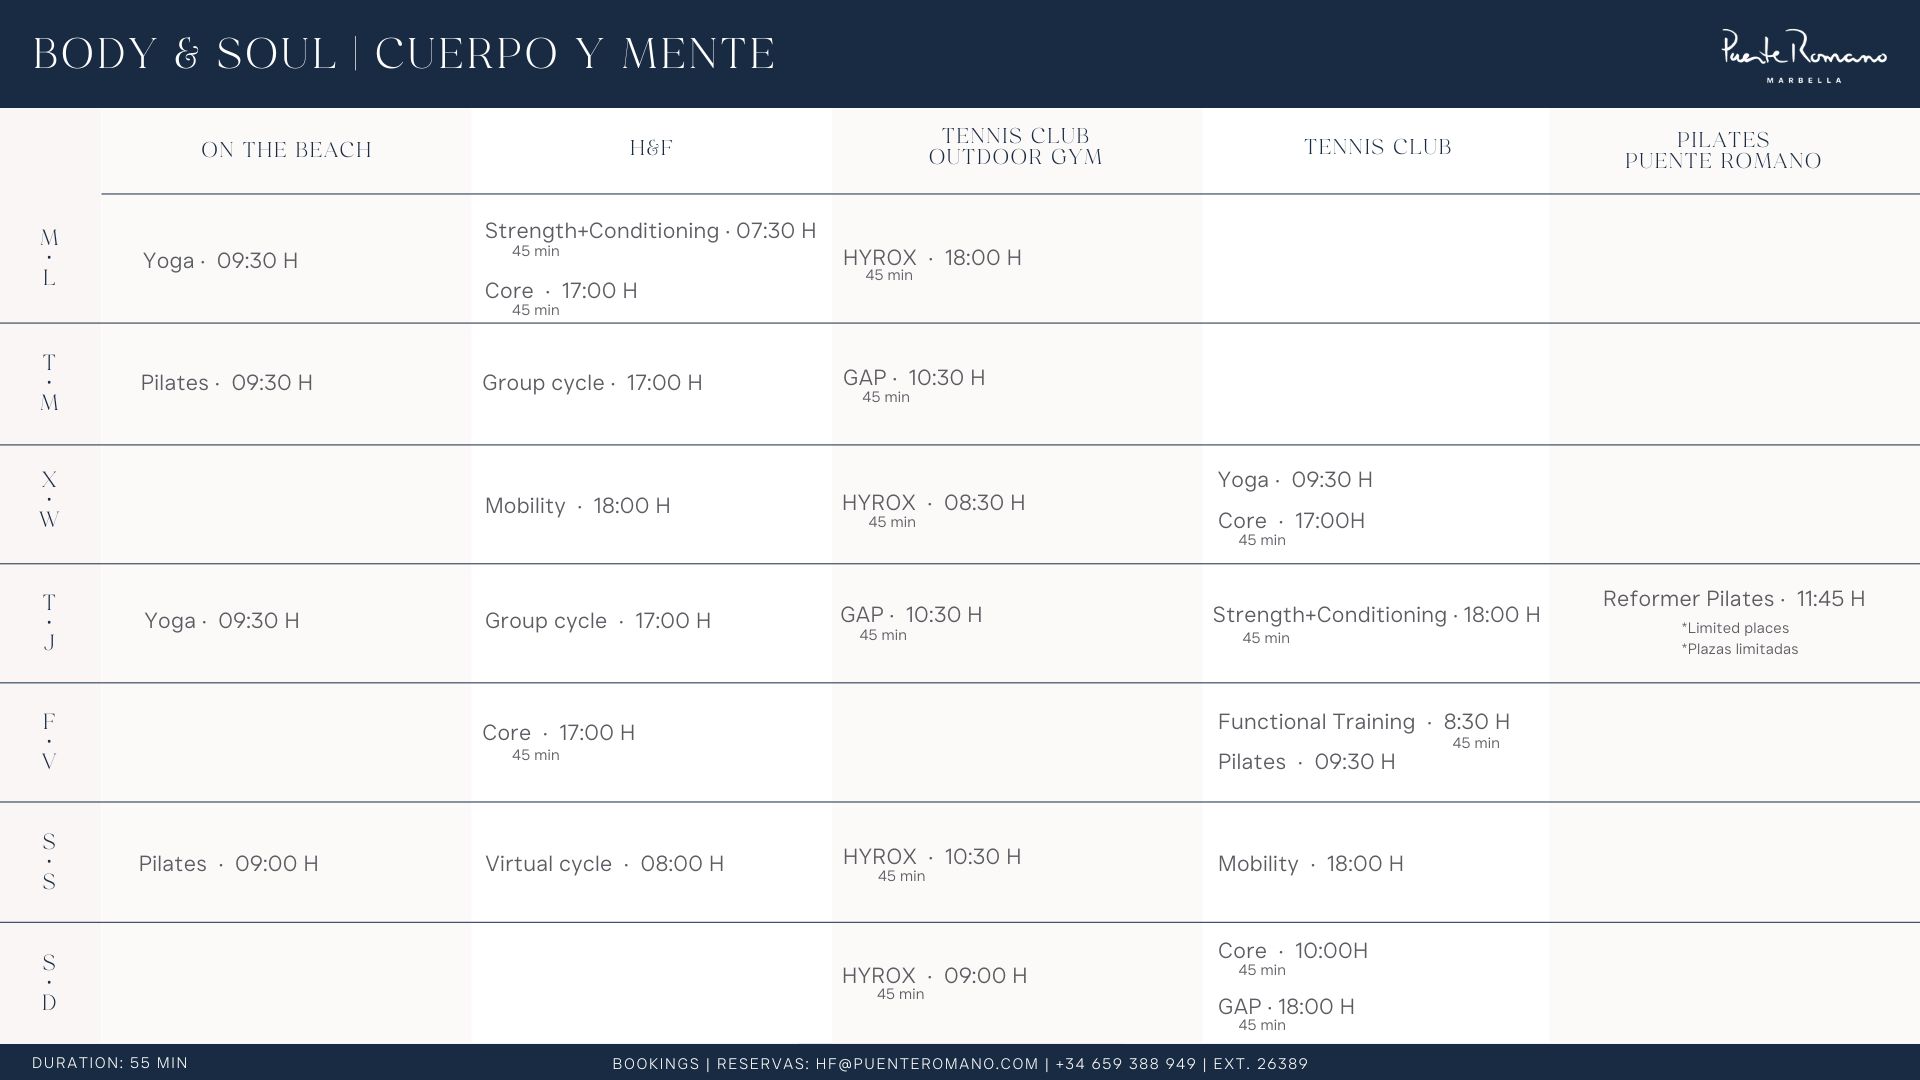Select the H&F column header
Image resolution: width=1920 pixels, height=1080 pixels.
(651, 148)
